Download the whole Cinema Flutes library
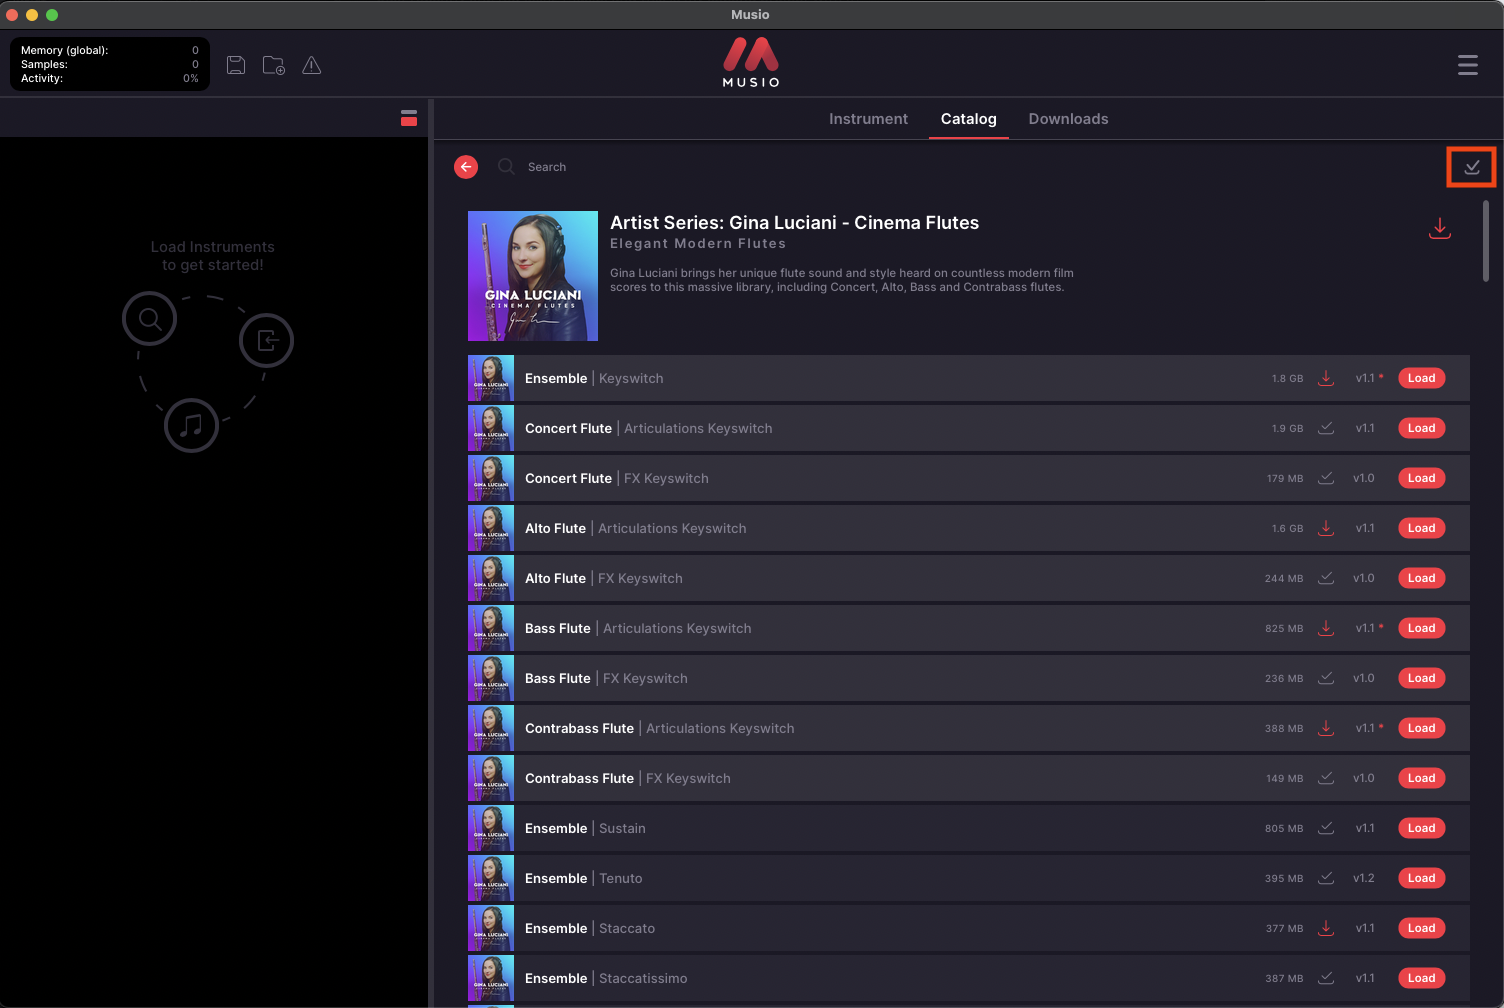 point(1440,229)
